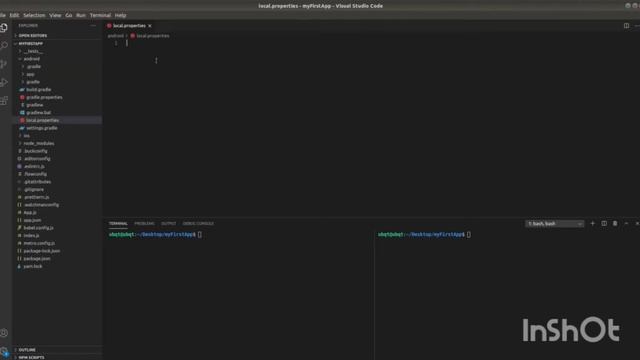This screenshot has width=640, height=360.
Task: Maximize the panel with chevron icon
Action: [626, 224]
